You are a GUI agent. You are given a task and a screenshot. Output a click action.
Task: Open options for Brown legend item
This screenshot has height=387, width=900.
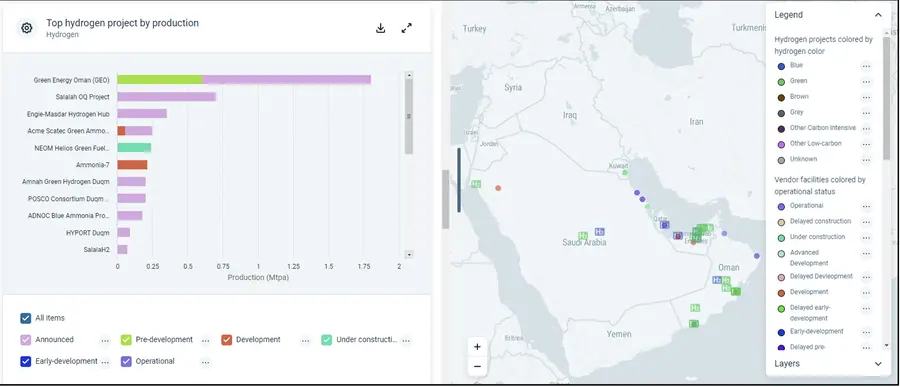tap(866, 97)
